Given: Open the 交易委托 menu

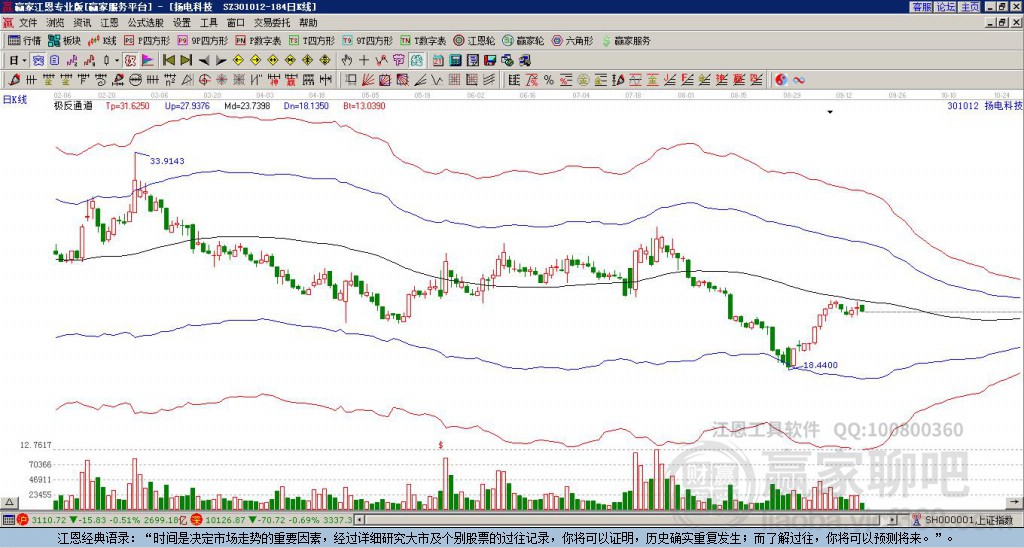Looking at the screenshot, I should tap(271, 23).
